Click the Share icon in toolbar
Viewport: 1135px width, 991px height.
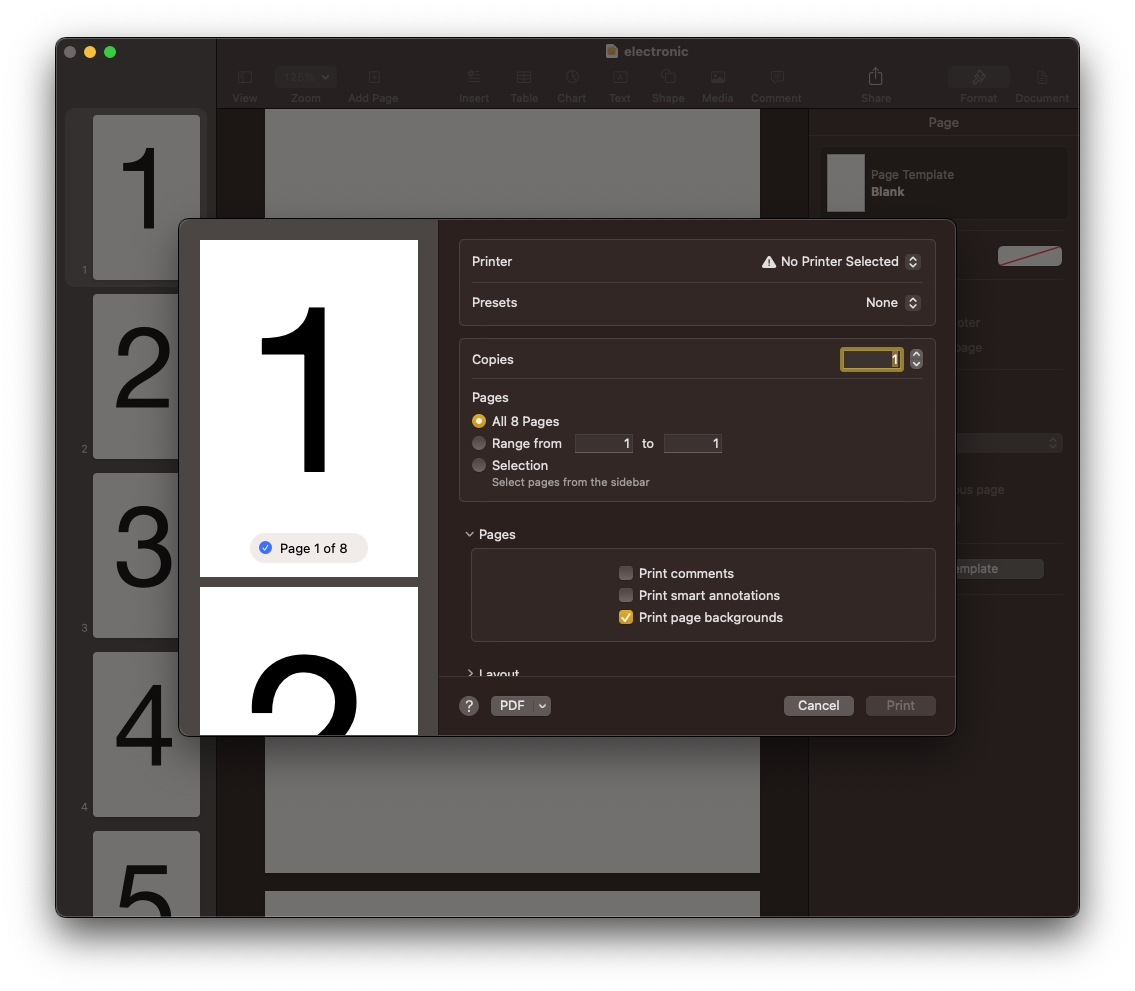pos(875,78)
